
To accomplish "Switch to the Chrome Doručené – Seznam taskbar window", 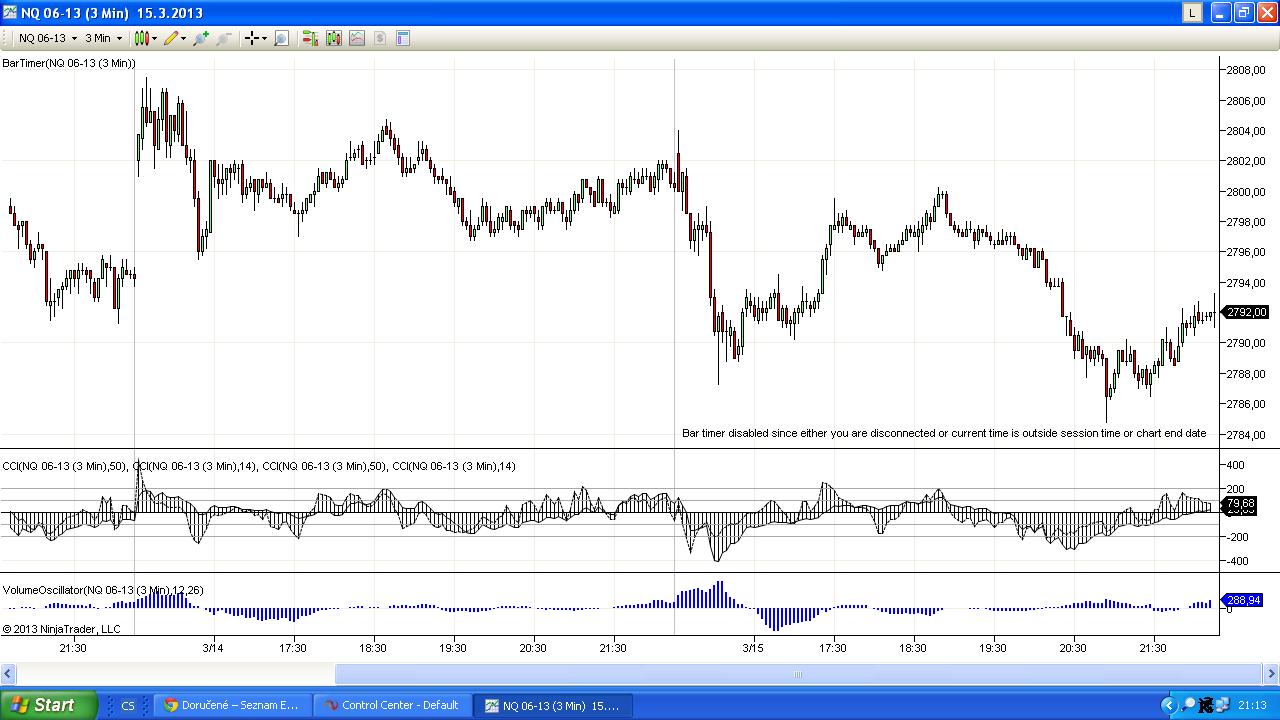I will tap(234, 705).
